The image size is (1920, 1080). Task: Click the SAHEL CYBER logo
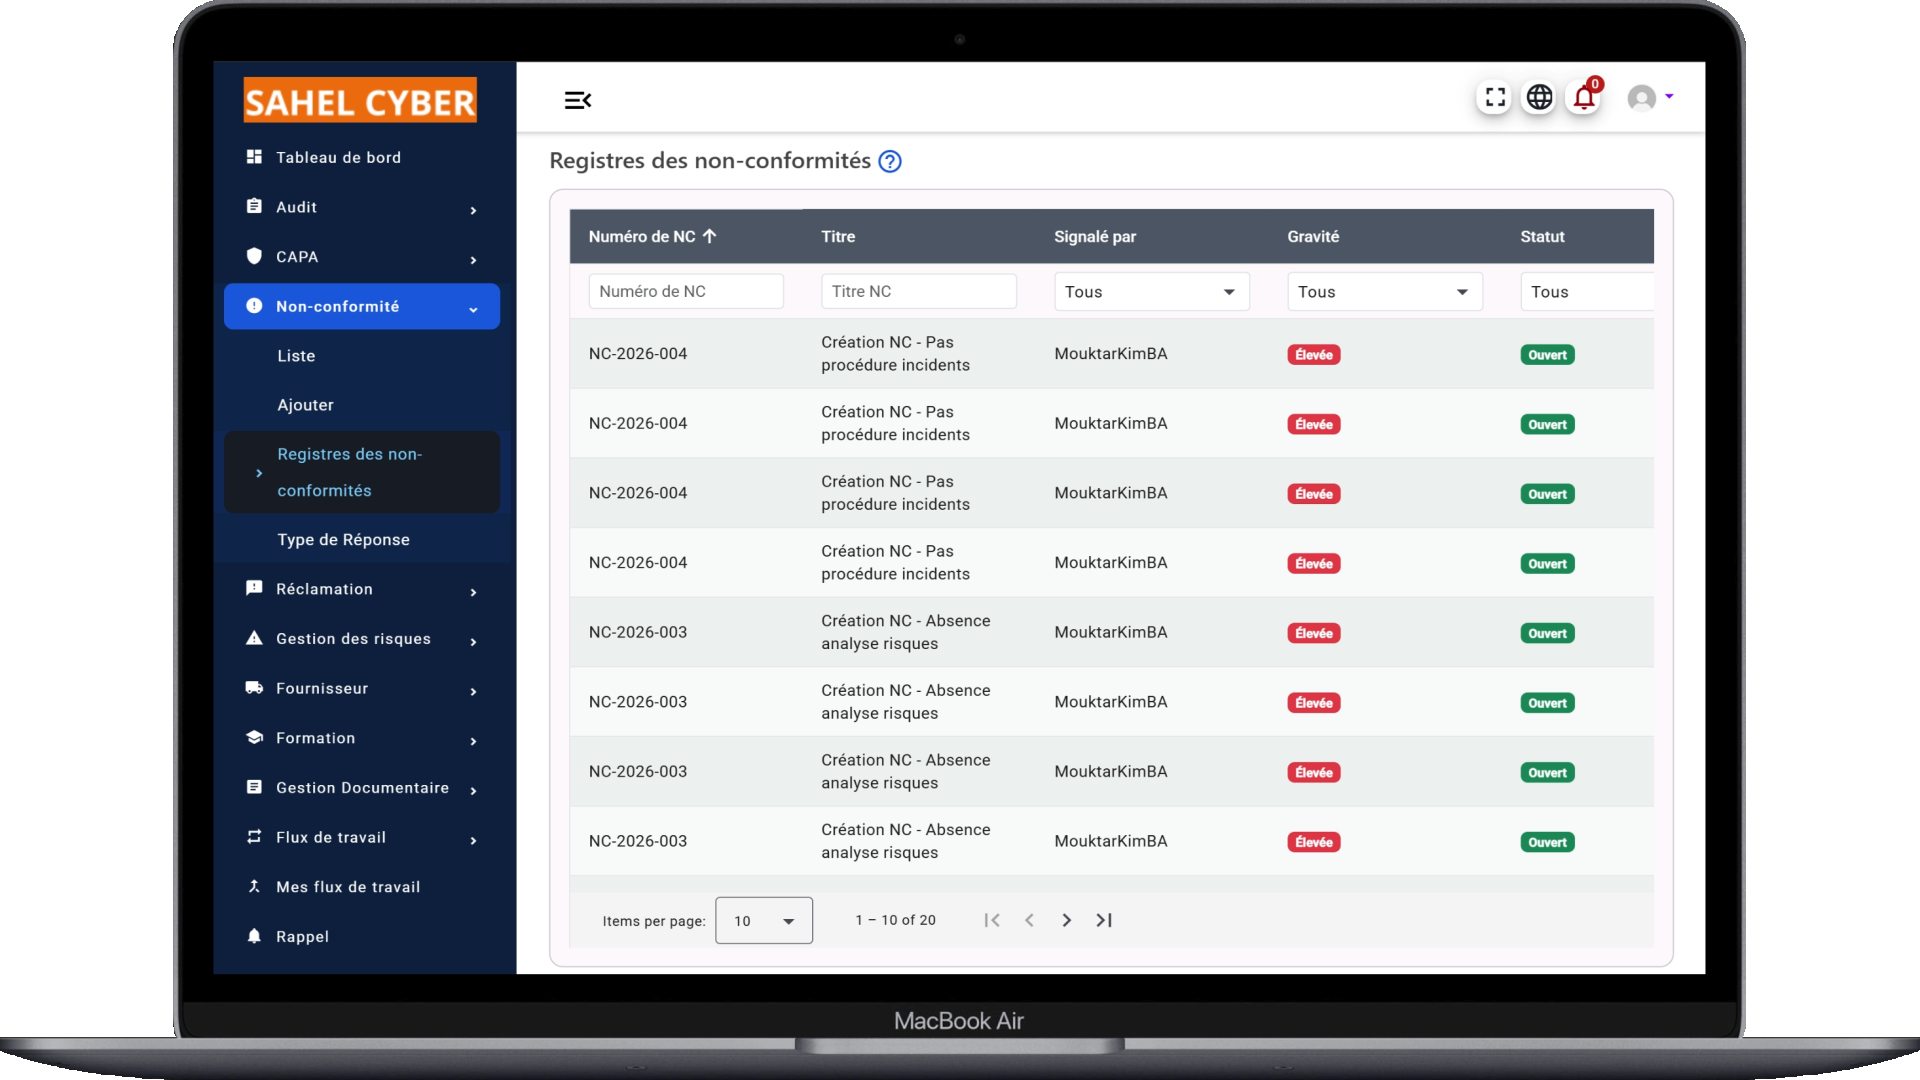360,100
